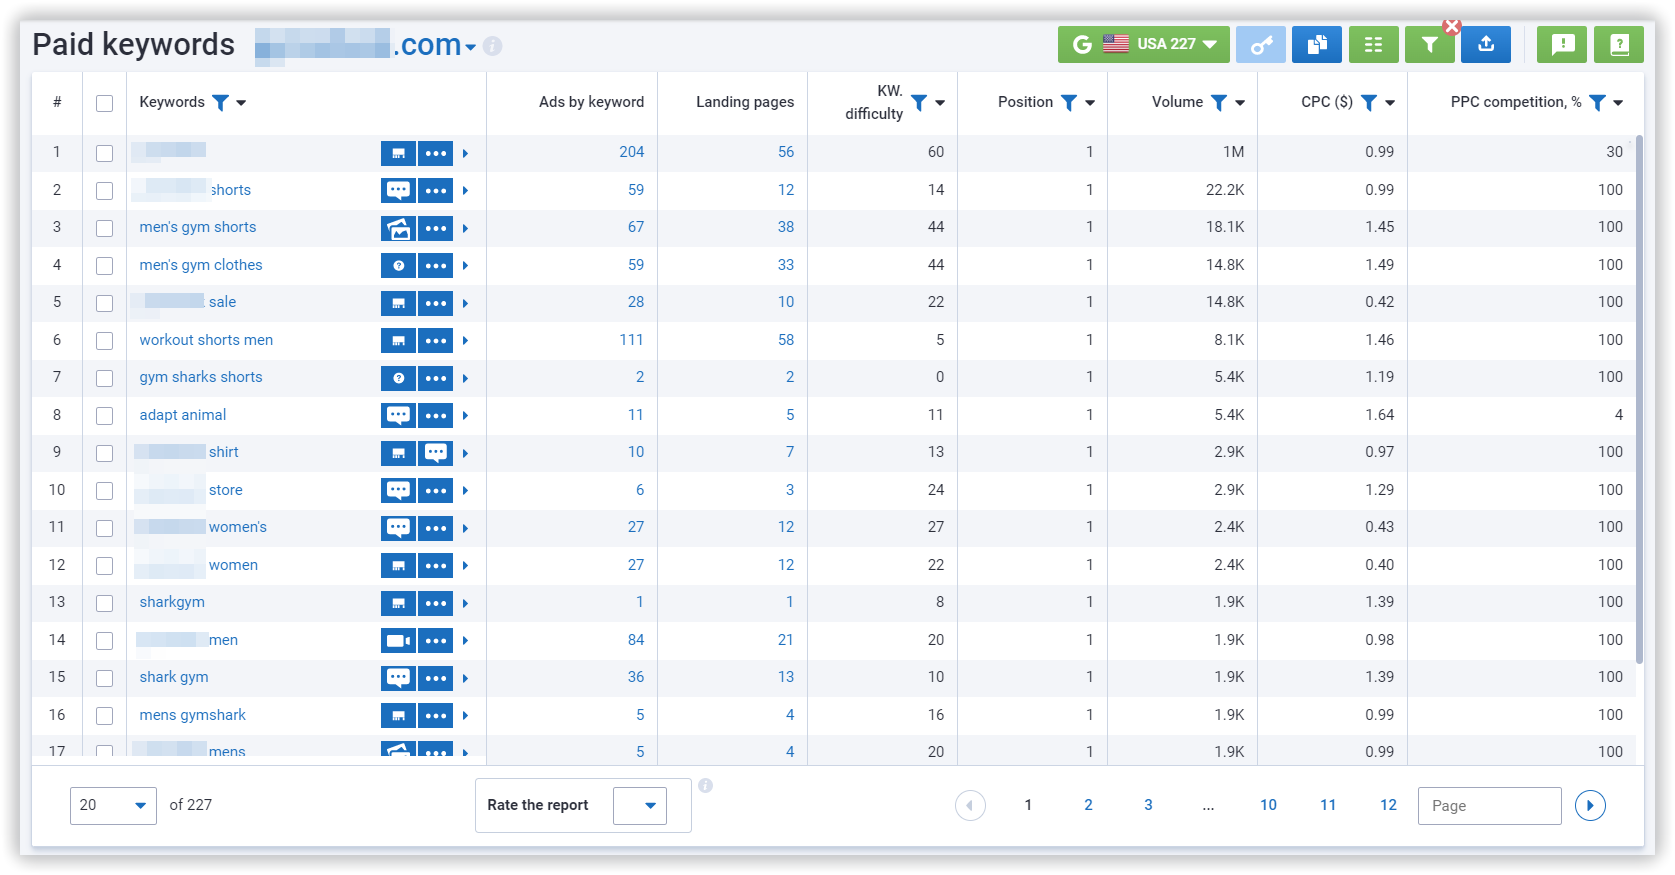Open the help manual book icon
Viewport: 1675px width, 875px height.
1619,45
